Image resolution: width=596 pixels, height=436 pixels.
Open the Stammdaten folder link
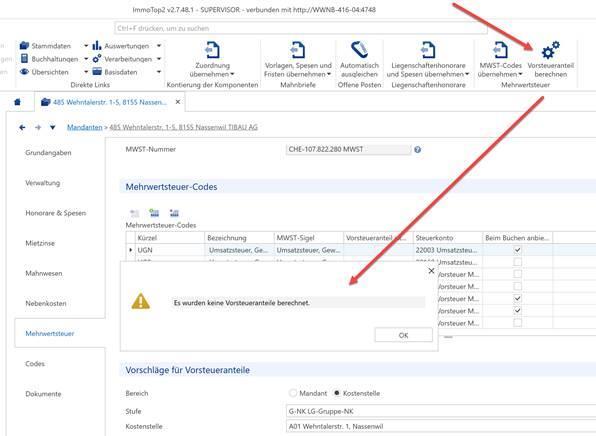(46, 46)
